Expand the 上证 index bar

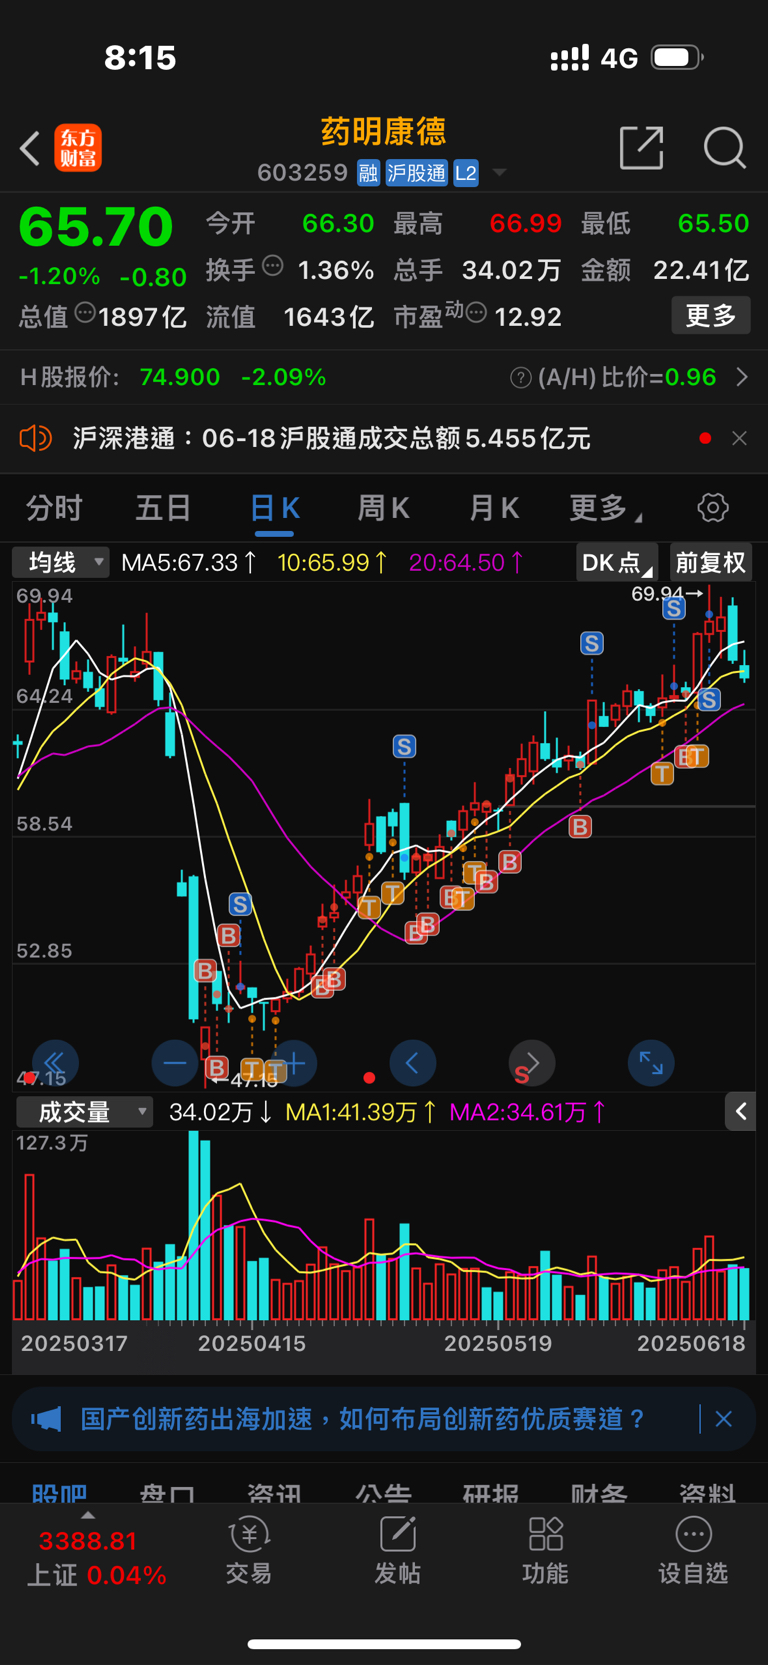pos(95,1557)
